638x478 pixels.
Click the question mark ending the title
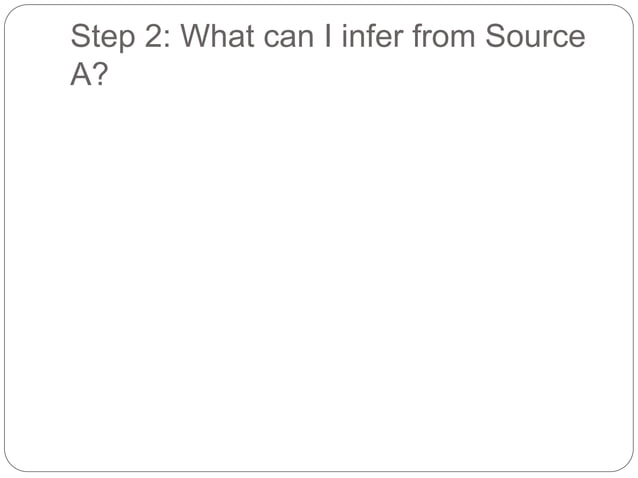[x=100, y=75]
